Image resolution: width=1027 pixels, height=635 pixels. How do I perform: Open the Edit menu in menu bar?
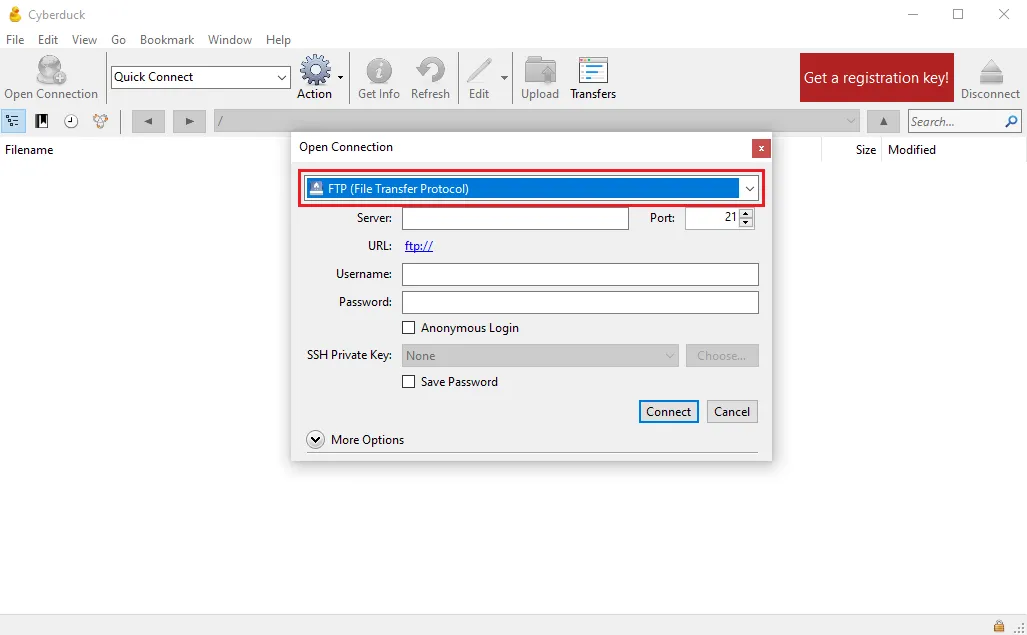point(48,39)
